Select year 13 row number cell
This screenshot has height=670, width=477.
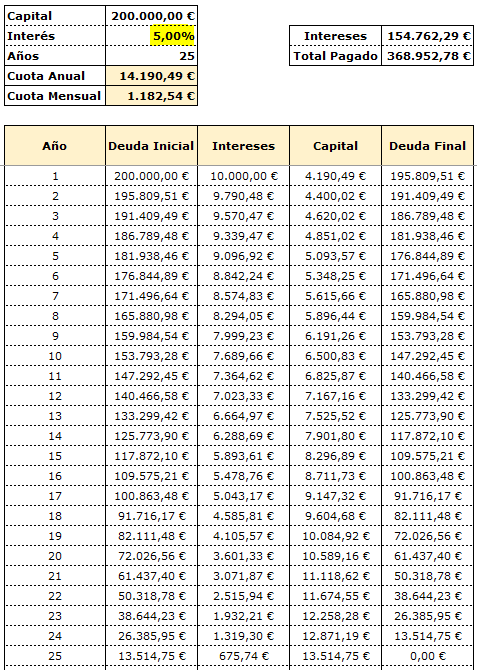tap(55, 416)
